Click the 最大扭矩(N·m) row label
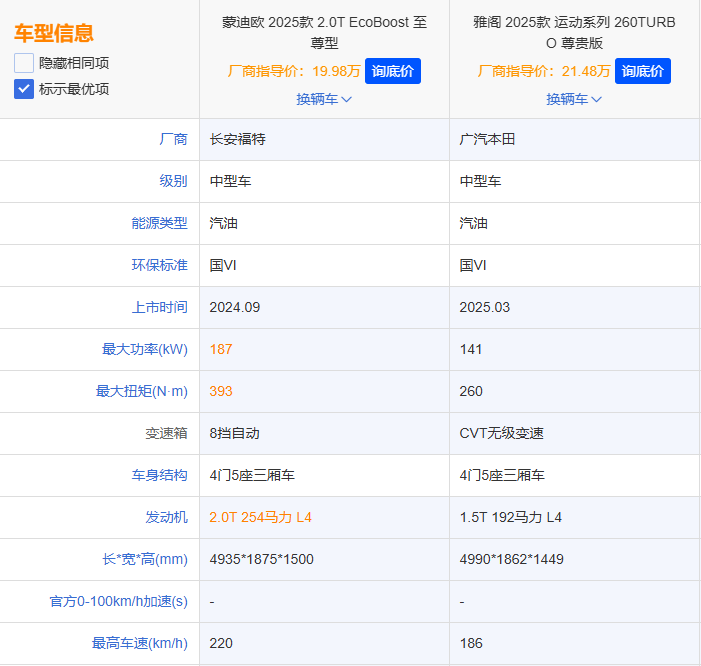Screen dimensions: 701x666 coord(142,391)
